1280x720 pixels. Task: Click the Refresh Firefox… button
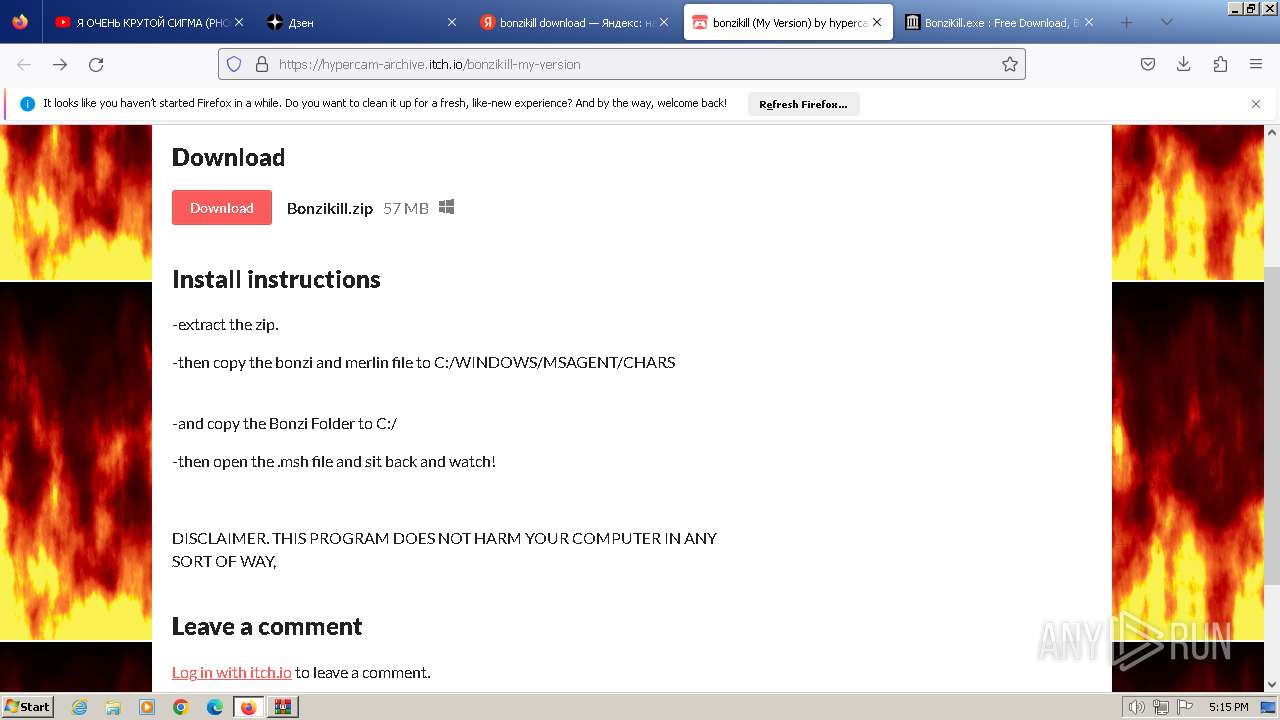point(803,104)
